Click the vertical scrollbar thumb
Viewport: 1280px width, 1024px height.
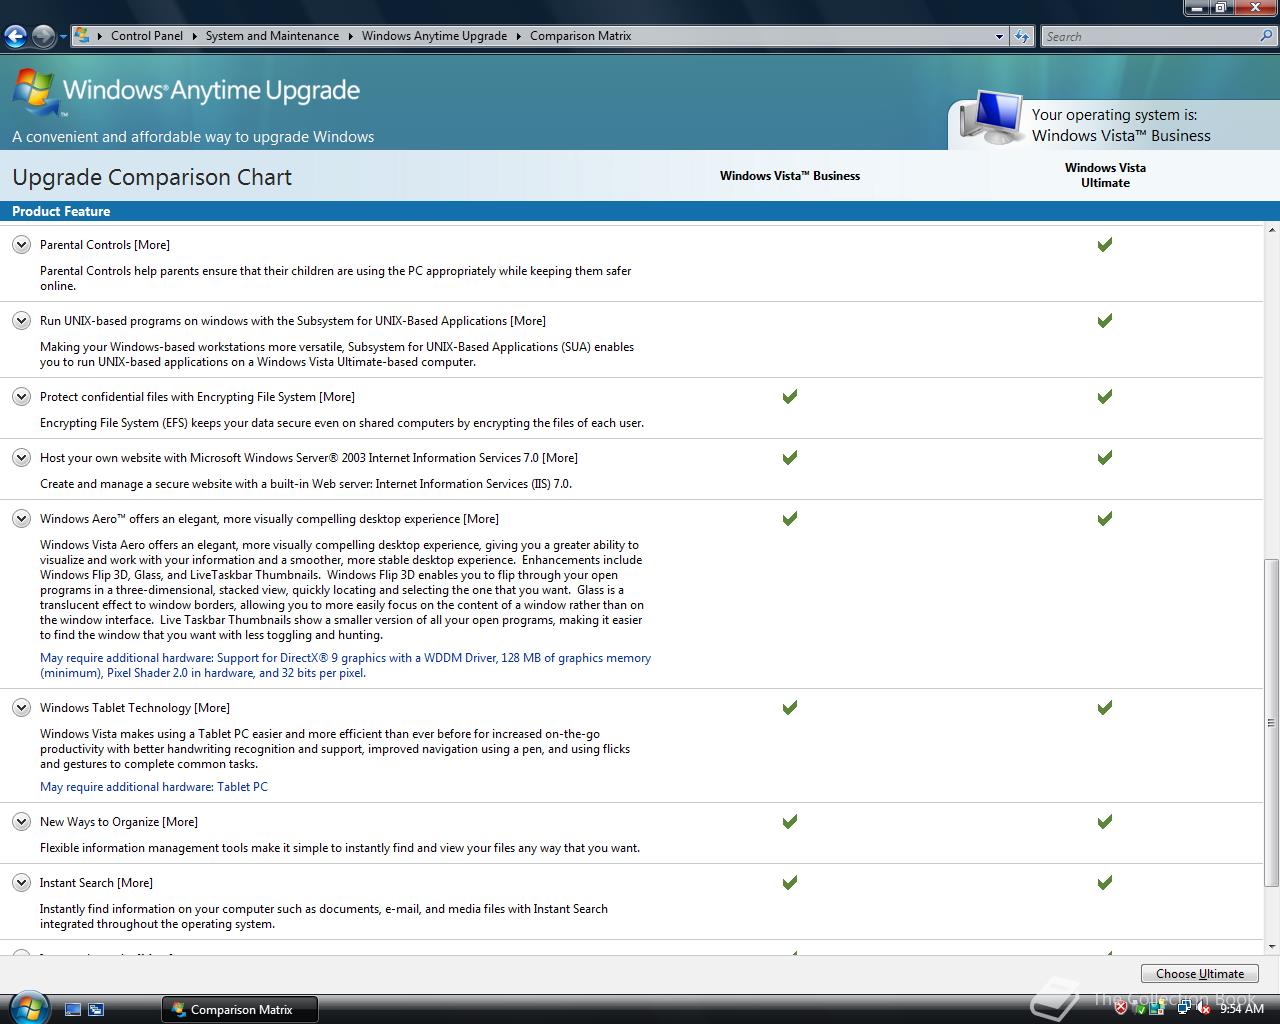click(1271, 722)
